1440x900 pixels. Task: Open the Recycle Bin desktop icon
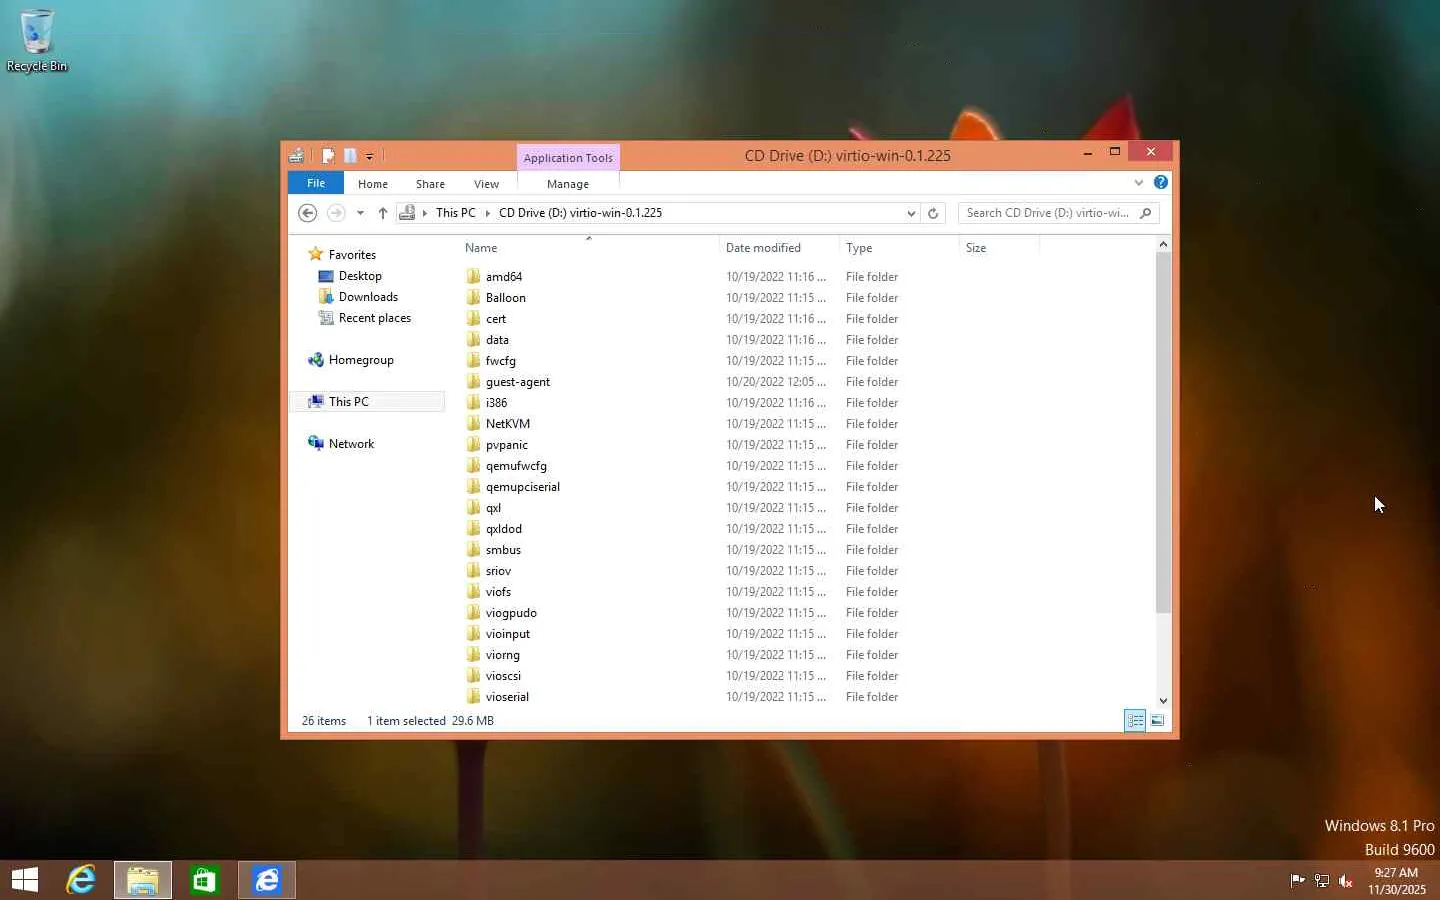pyautogui.click(x=37, y=41)
